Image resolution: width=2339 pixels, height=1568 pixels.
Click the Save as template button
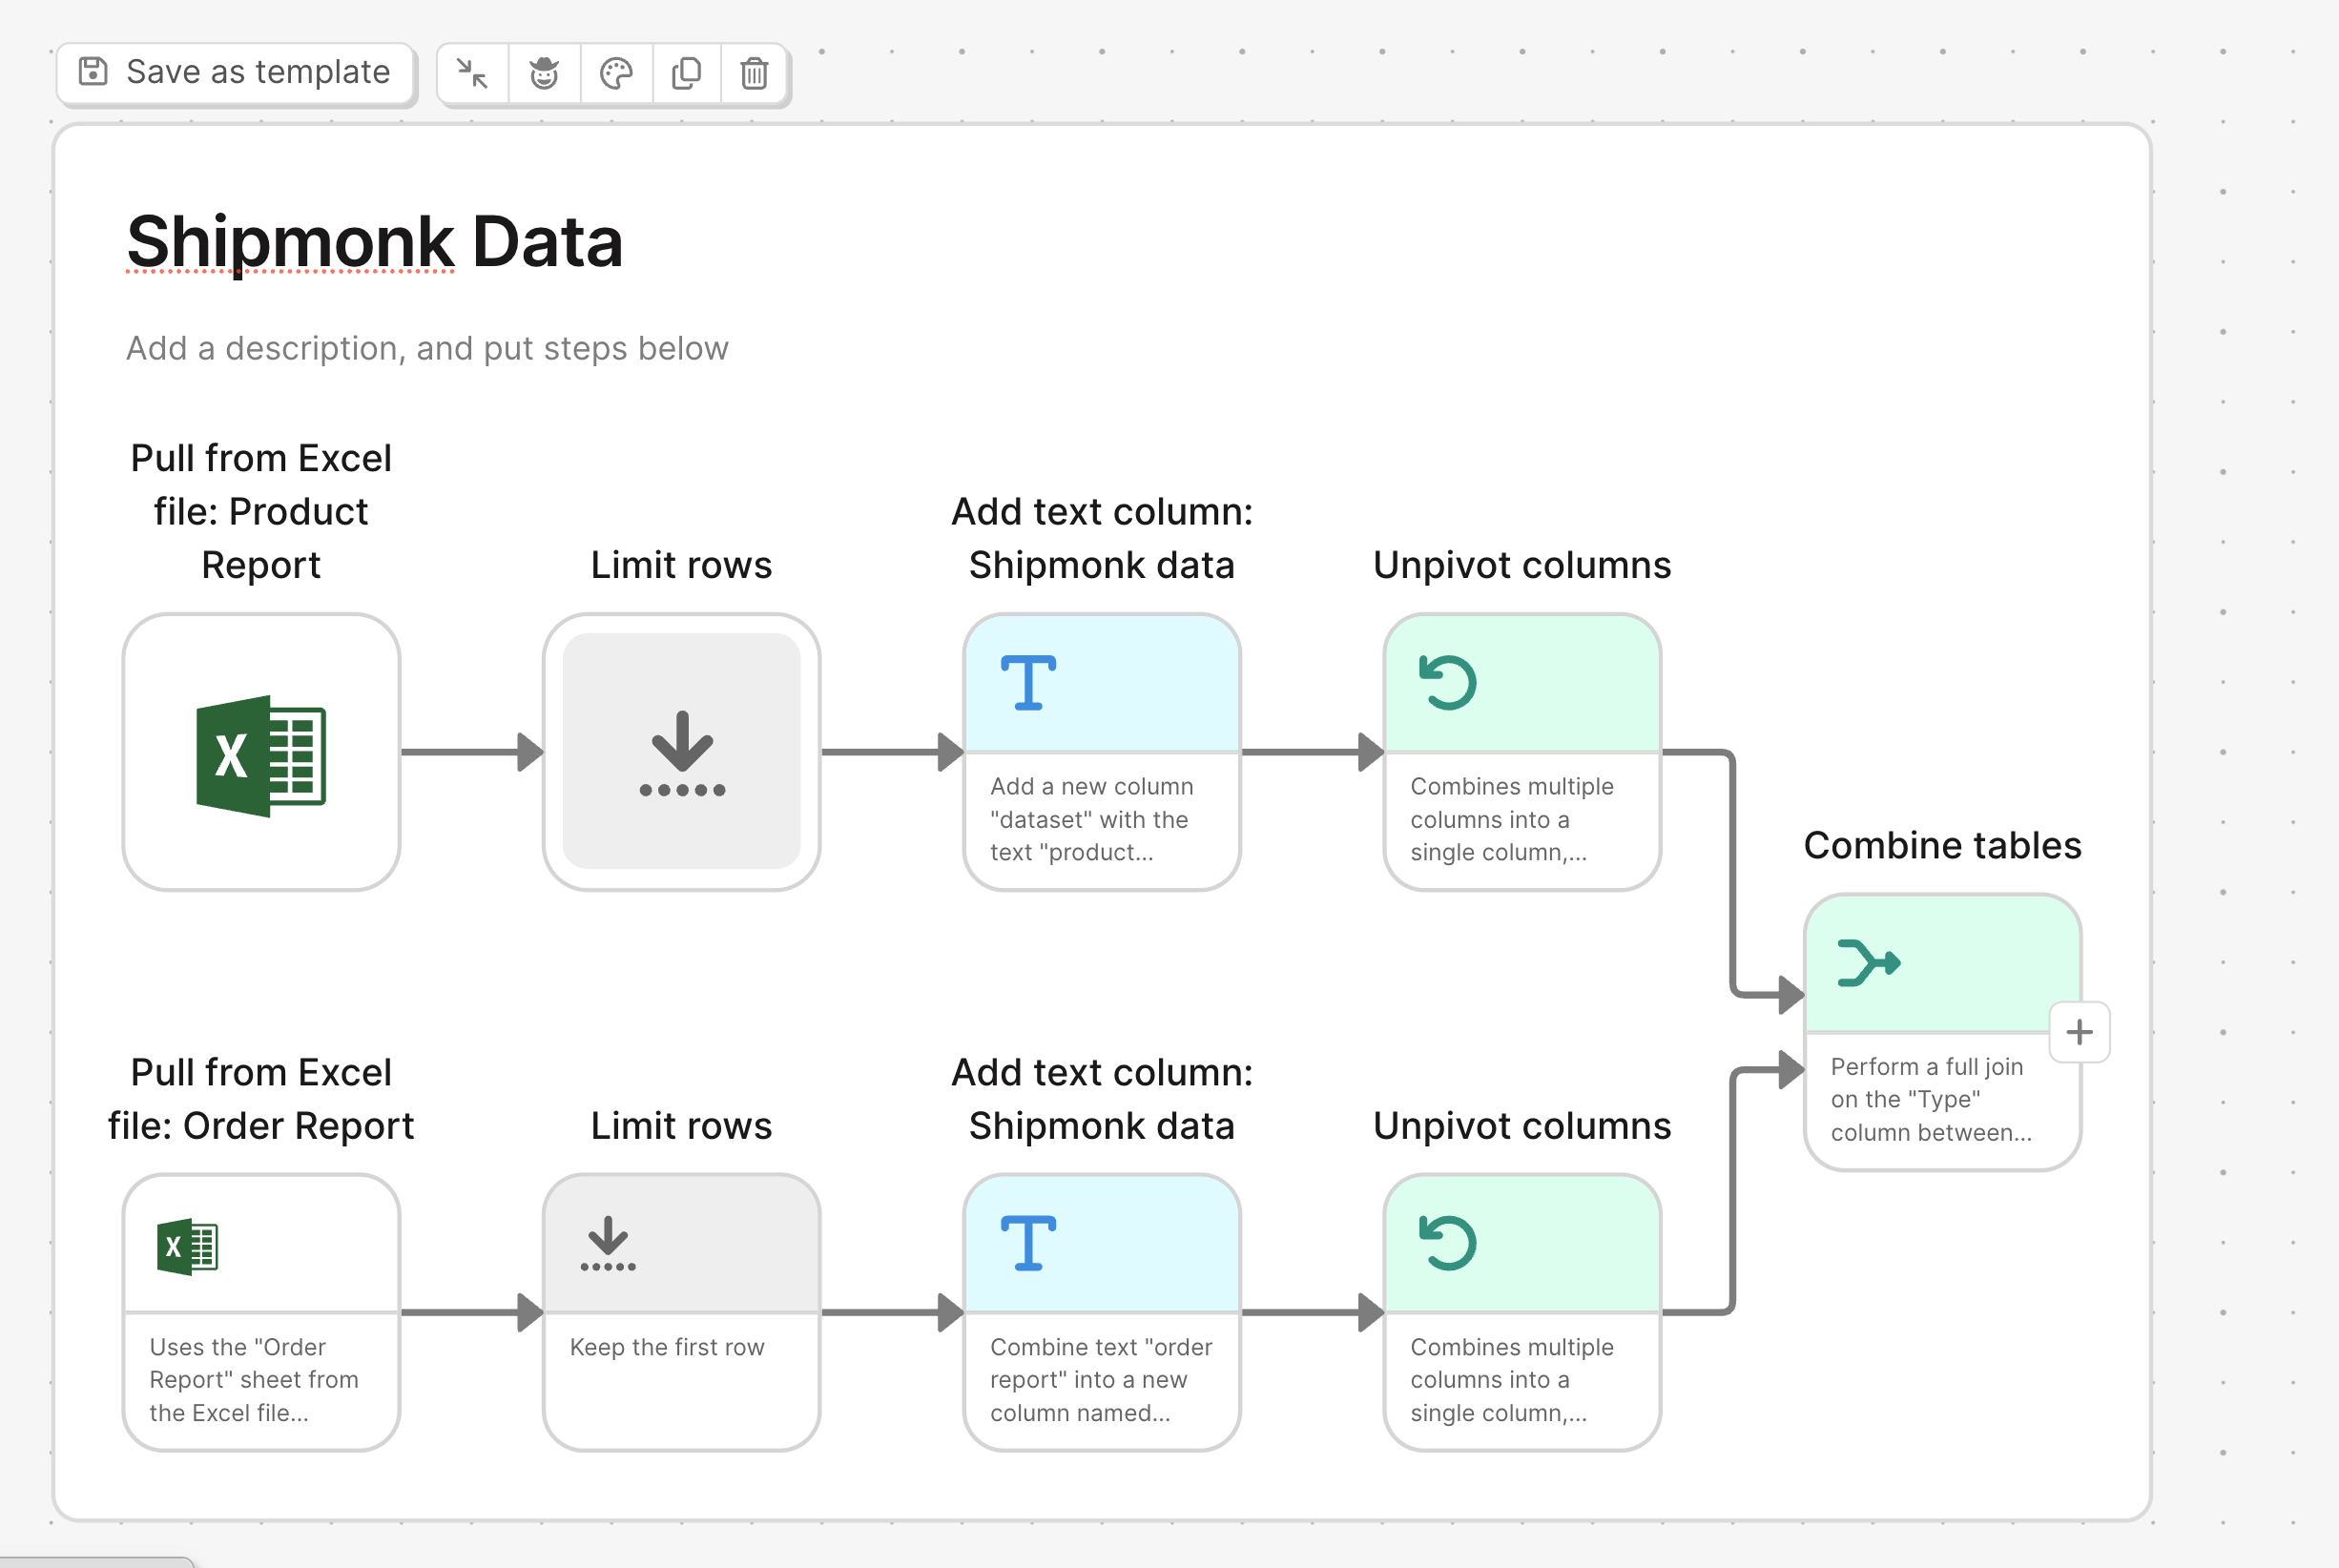click(x=236, y=73)
